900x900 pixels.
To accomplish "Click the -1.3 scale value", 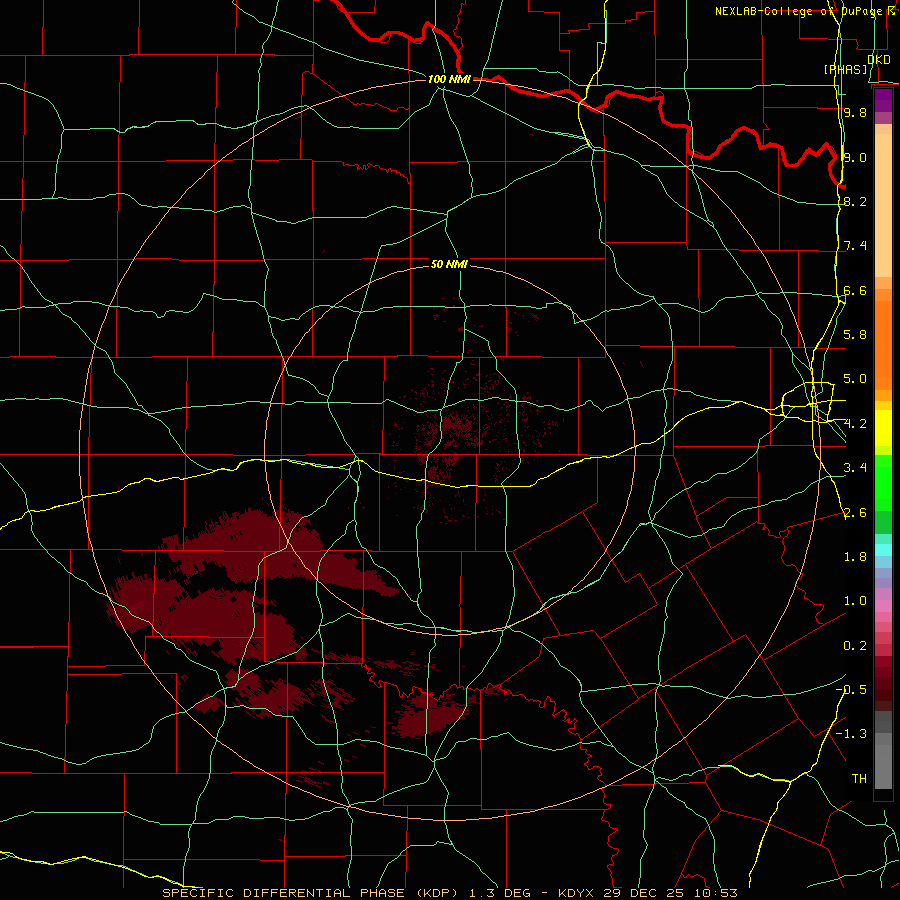I will [852, 734].
